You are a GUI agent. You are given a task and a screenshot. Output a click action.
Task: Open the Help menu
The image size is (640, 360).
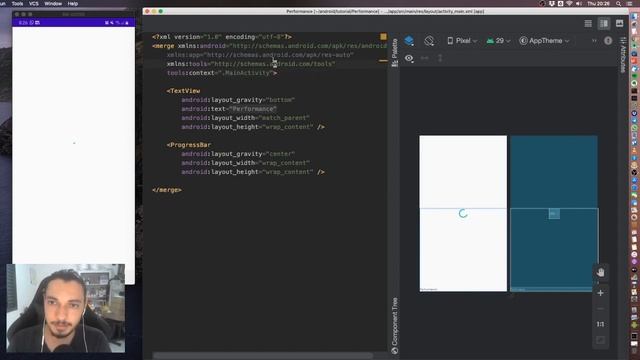[73, 3]
